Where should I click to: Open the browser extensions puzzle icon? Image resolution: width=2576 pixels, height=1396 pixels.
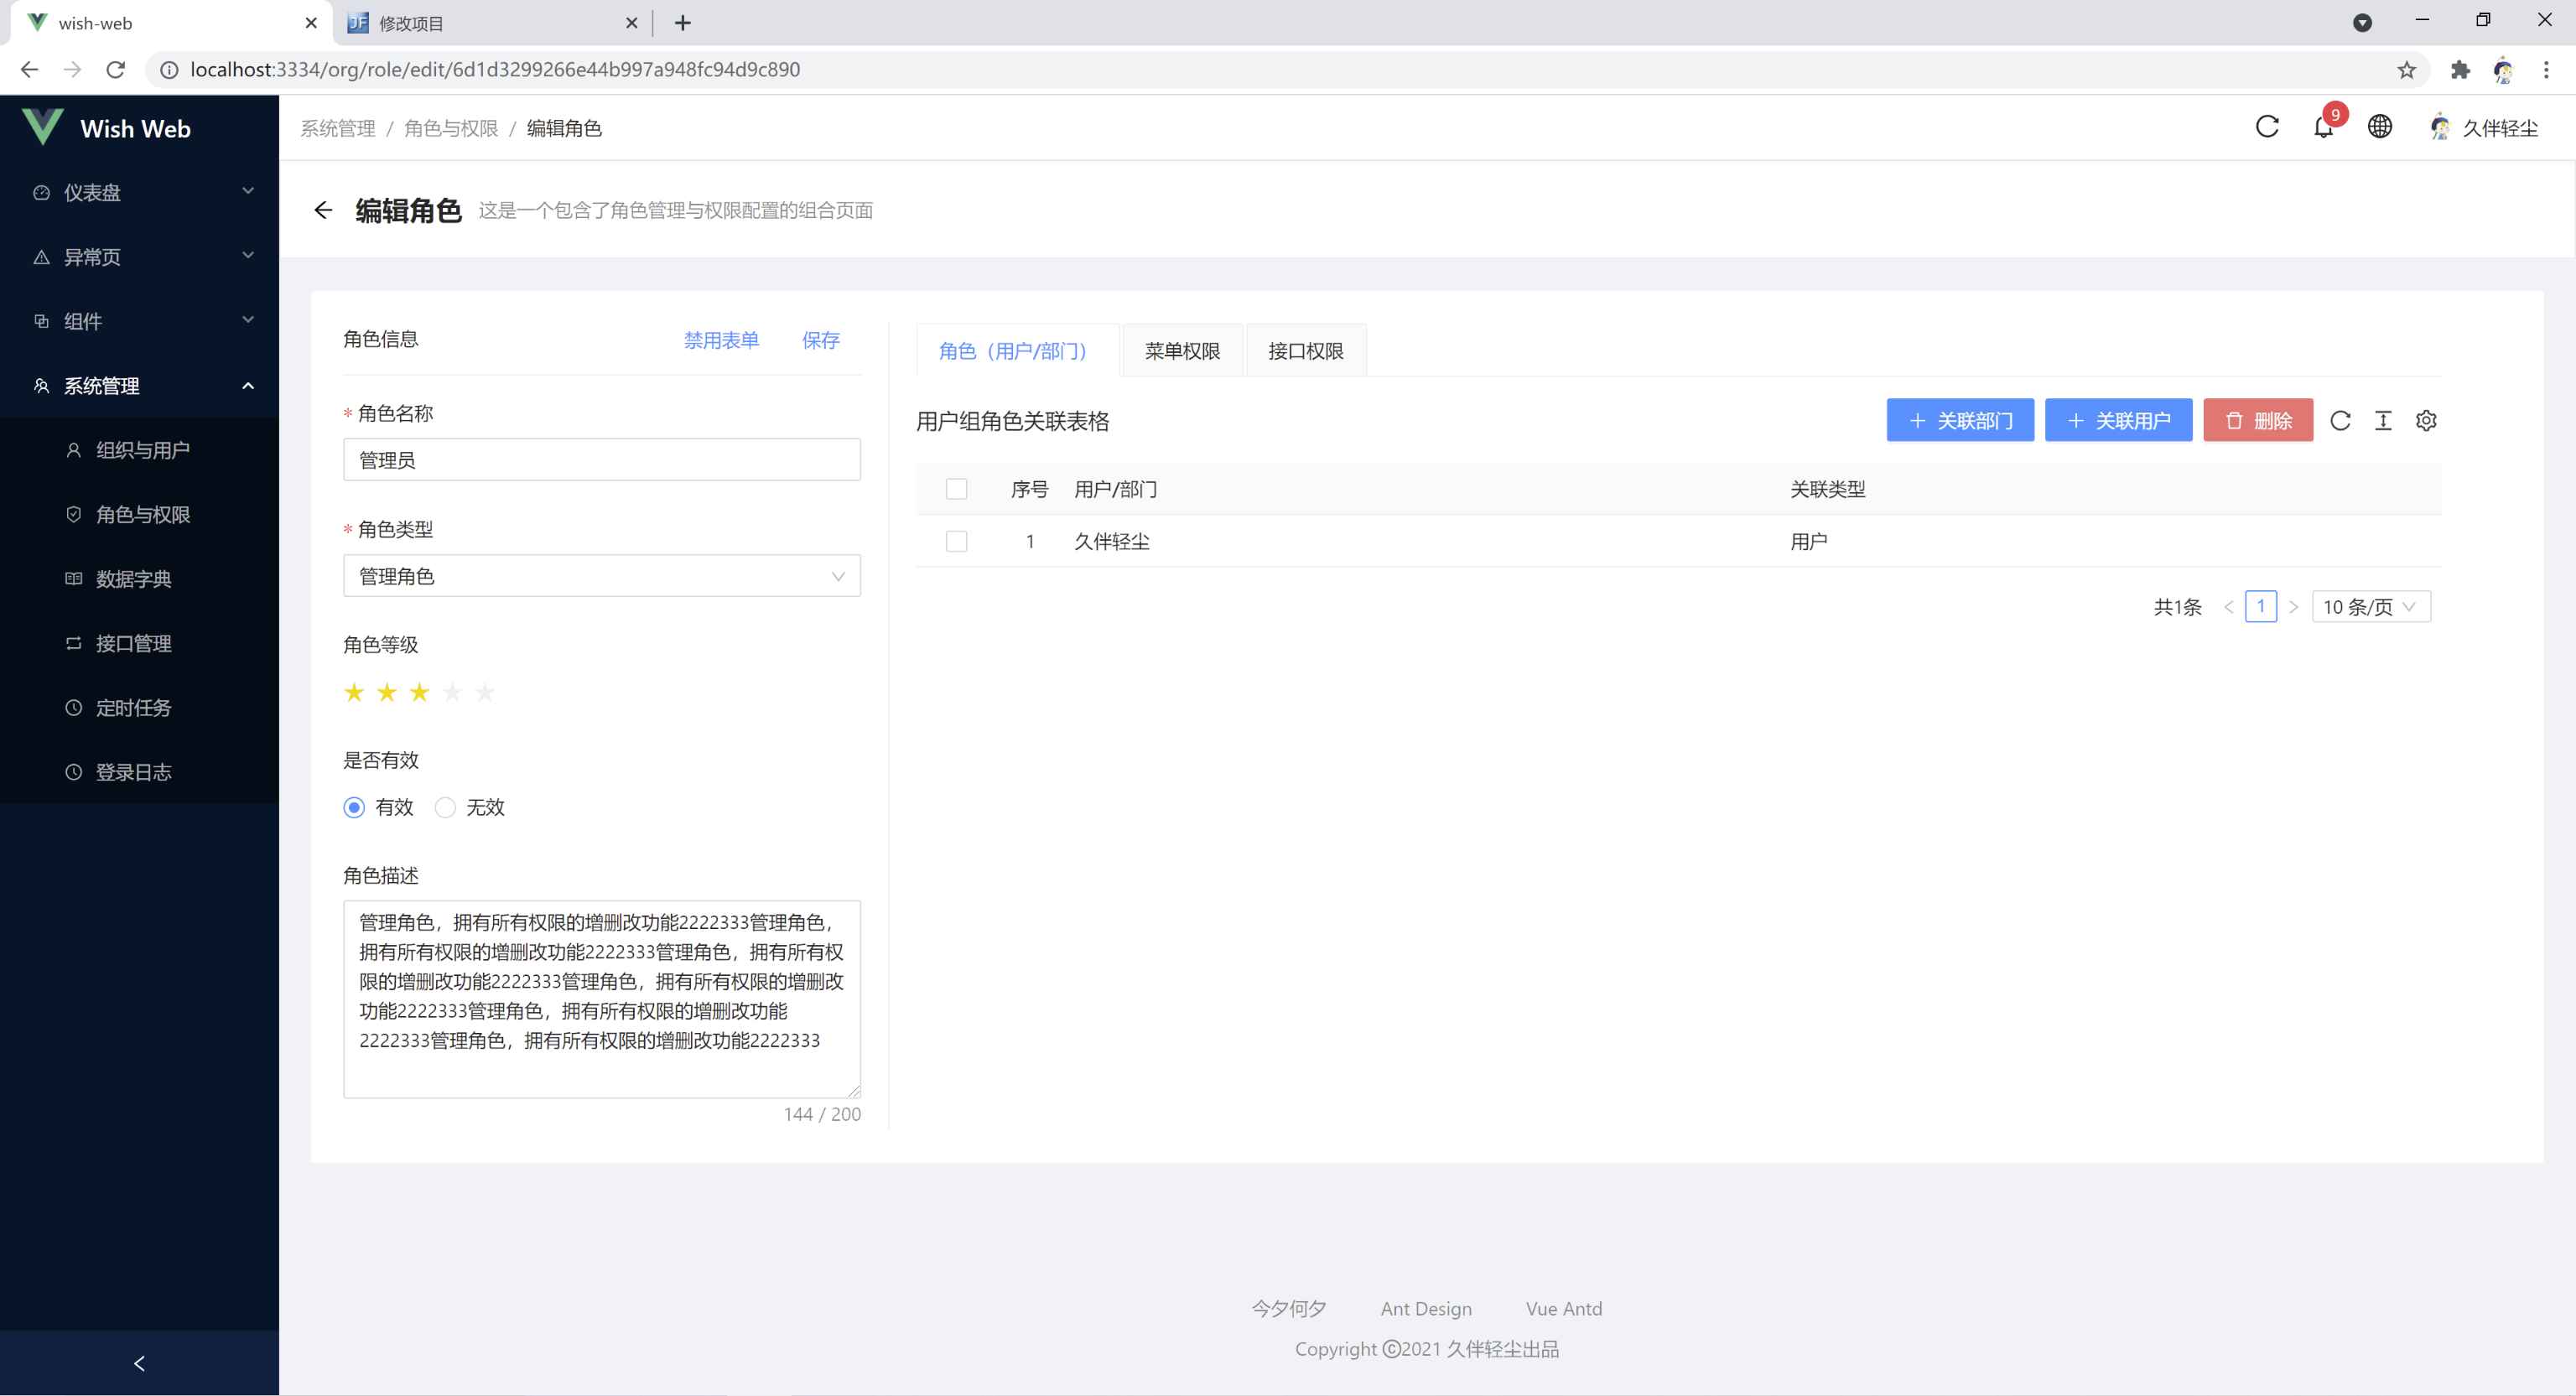(x=2460, y=70)
